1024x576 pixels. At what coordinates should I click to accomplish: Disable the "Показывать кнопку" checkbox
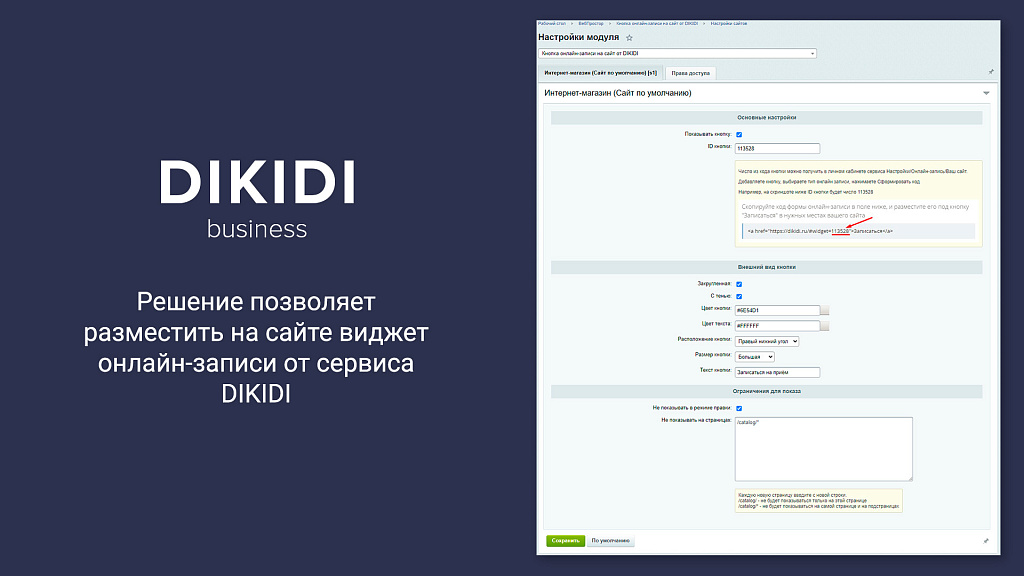coord(739,136)
